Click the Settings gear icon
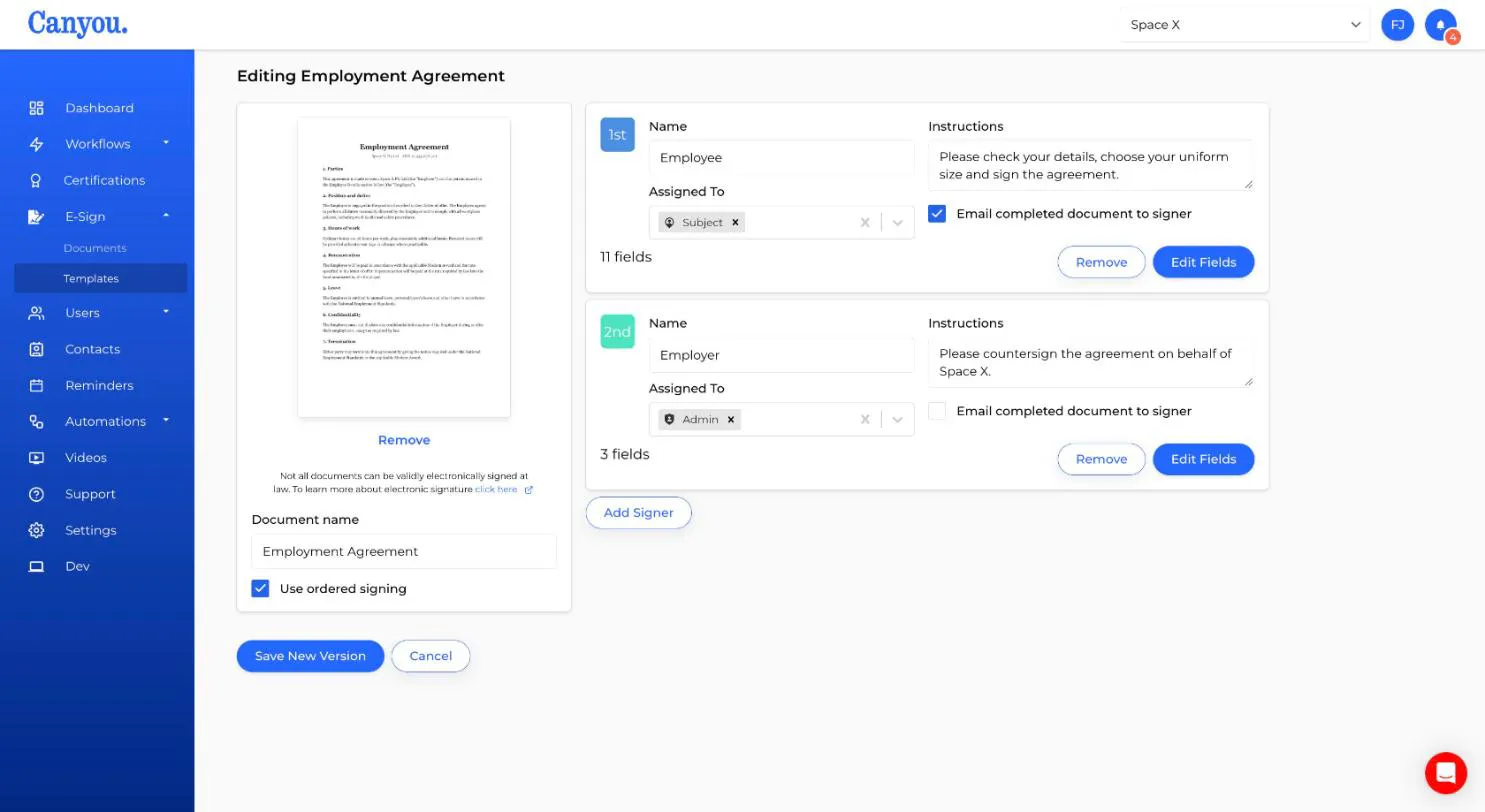 click(36, 530)
